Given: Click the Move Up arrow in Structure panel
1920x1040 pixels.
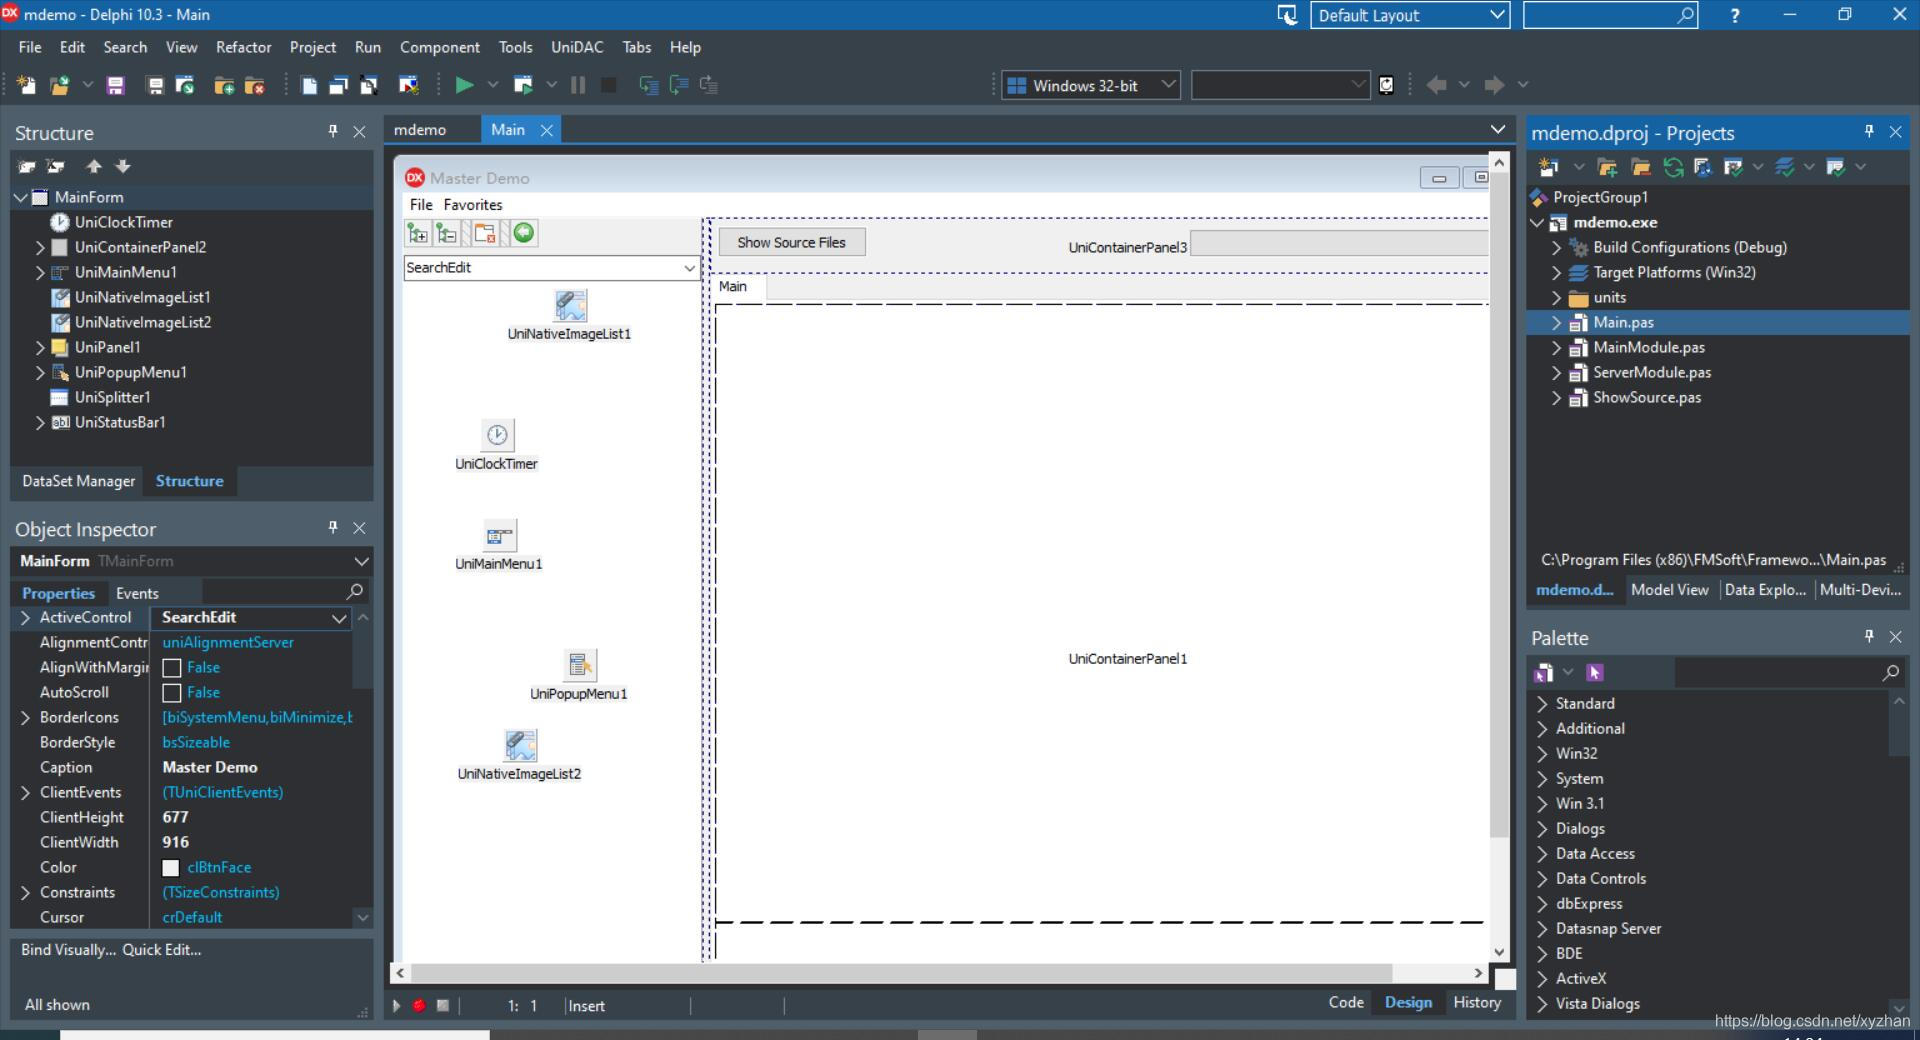Looking at the screenshot, I should (x=94, y=166).
